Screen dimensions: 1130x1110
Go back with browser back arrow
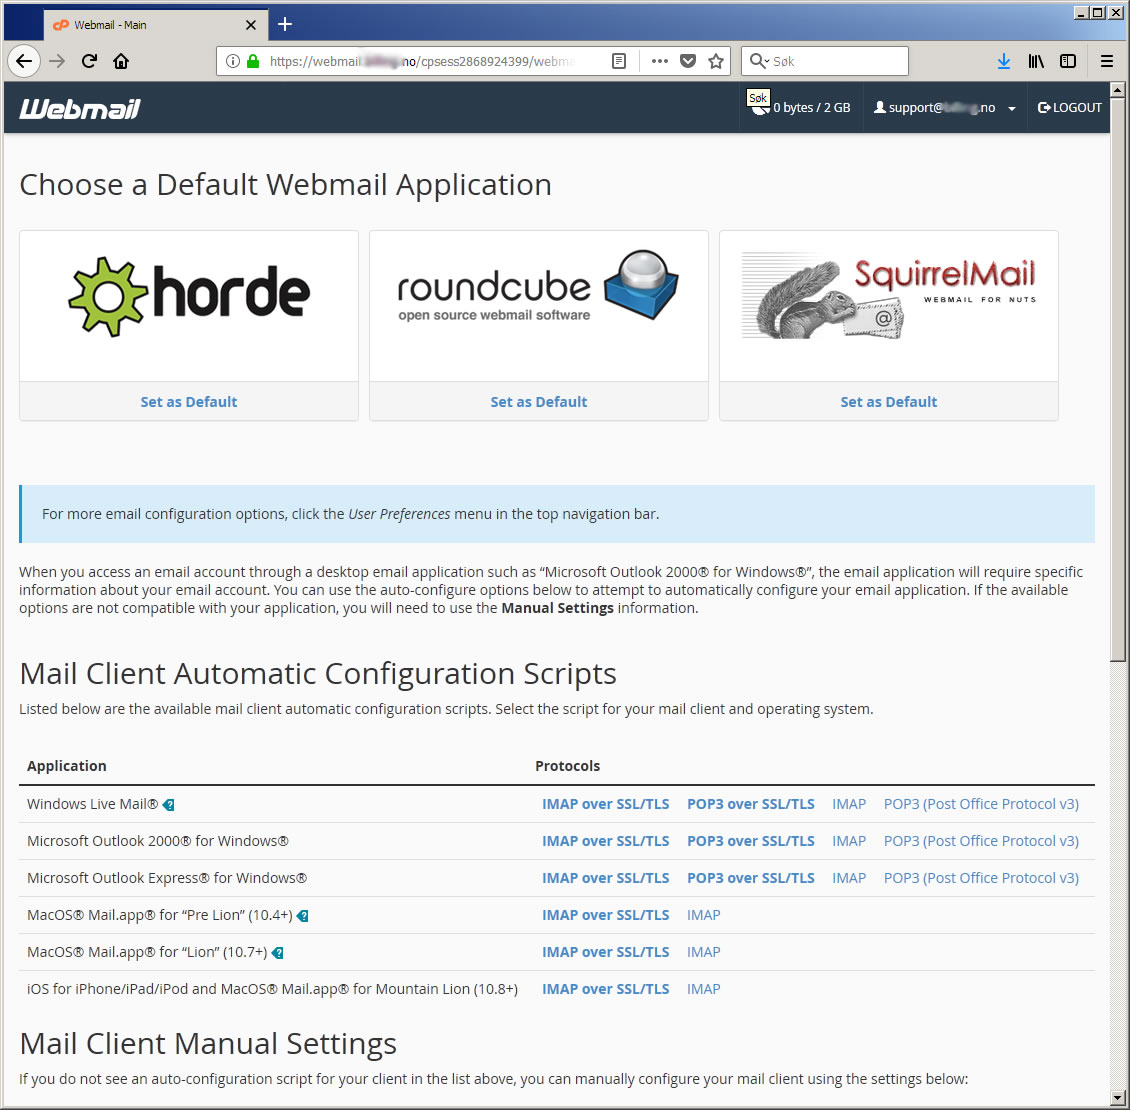(24, 61)
